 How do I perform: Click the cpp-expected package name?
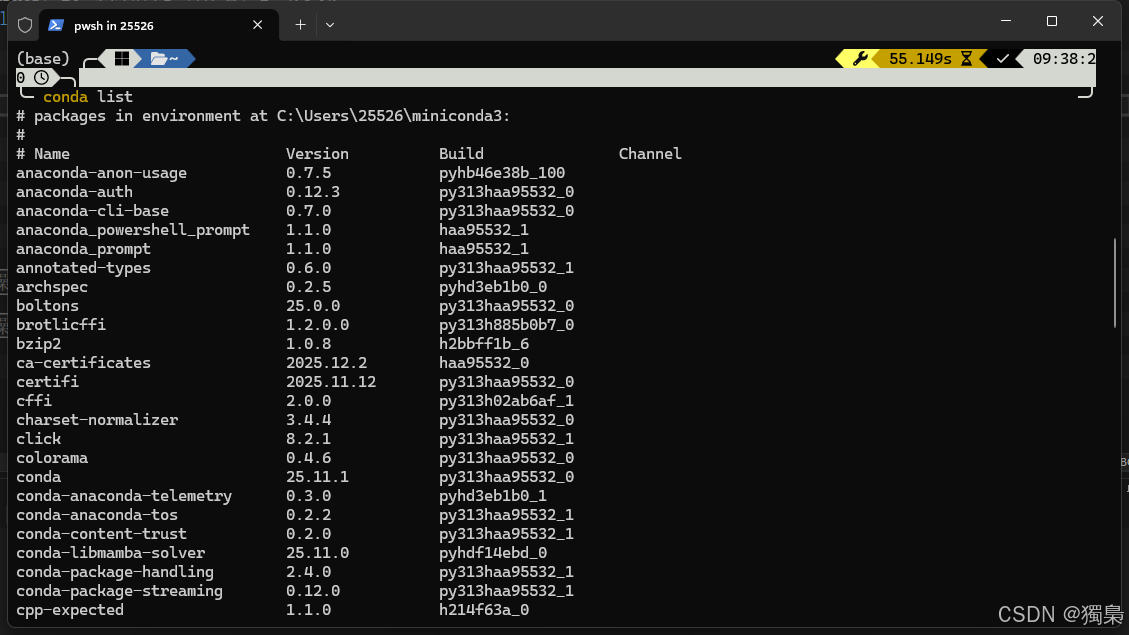[x=70, y=610]
